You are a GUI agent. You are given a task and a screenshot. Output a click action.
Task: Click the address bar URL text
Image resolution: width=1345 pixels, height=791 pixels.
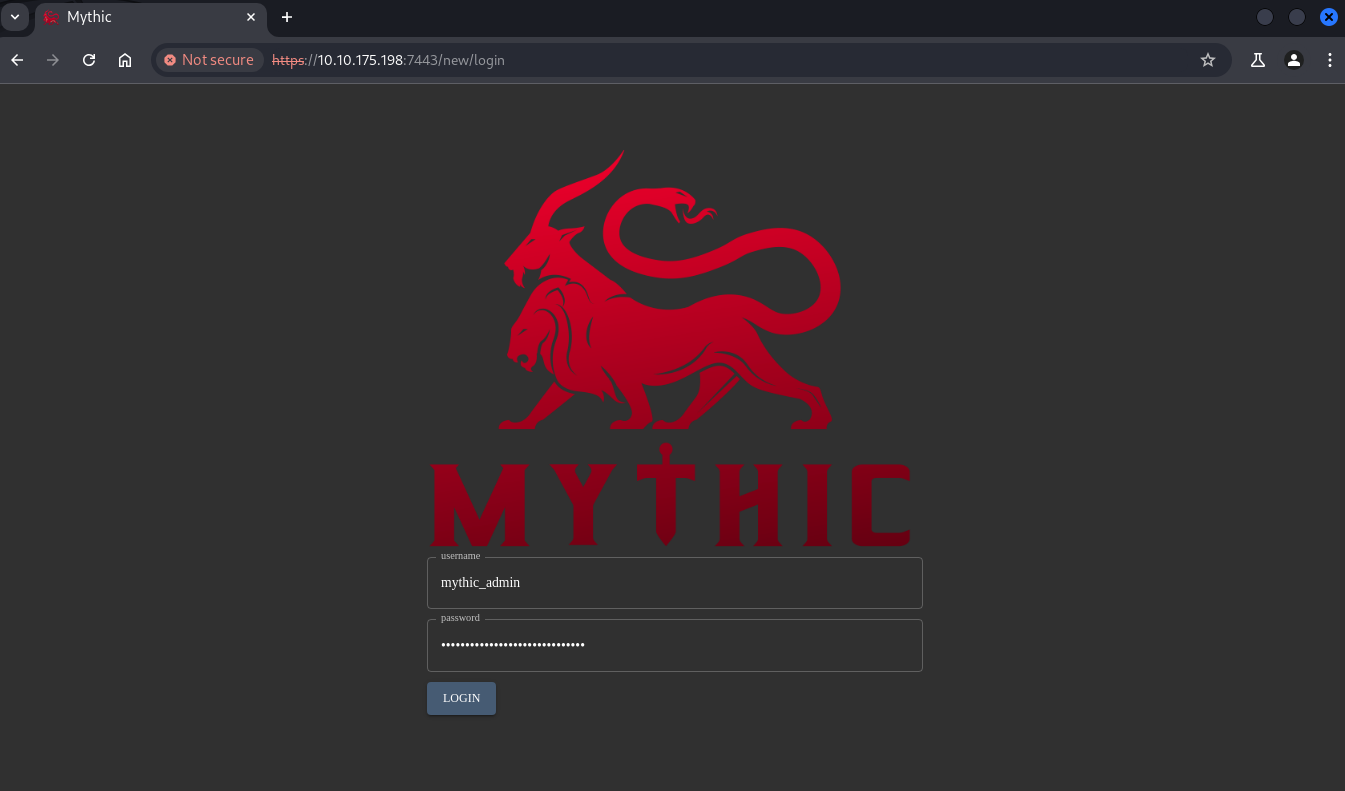[388, 60]
